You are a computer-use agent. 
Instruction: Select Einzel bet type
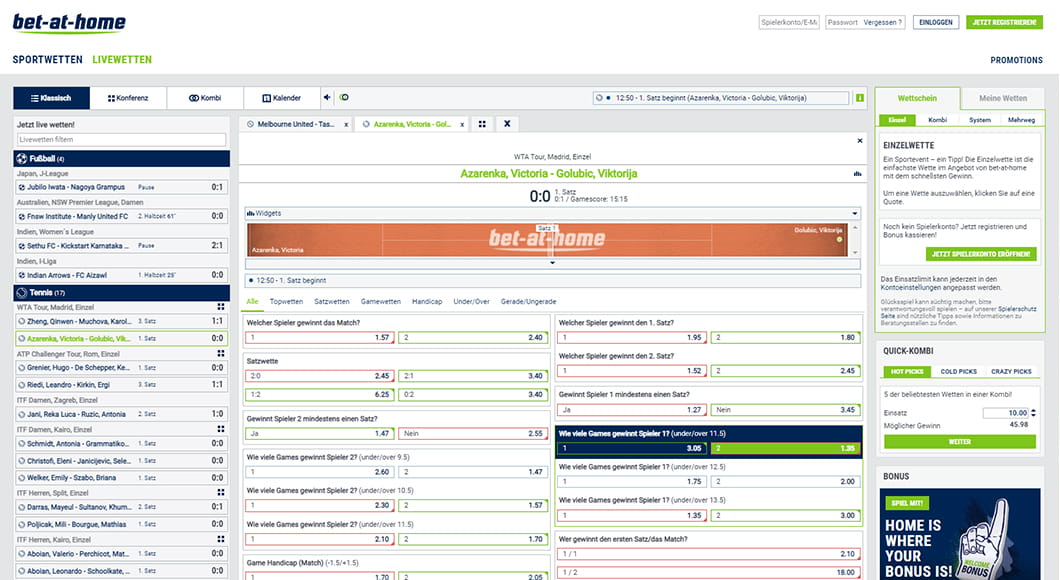click(x=897, y=120)
